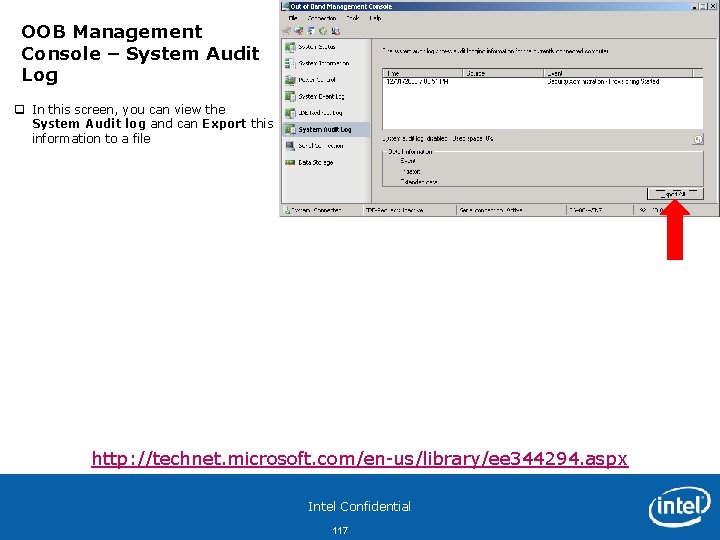This screenshot has width=720, height=540.
Task: Open the technet.microsoft.com library link
Action: pyautogui.click(x=360, y=459)
